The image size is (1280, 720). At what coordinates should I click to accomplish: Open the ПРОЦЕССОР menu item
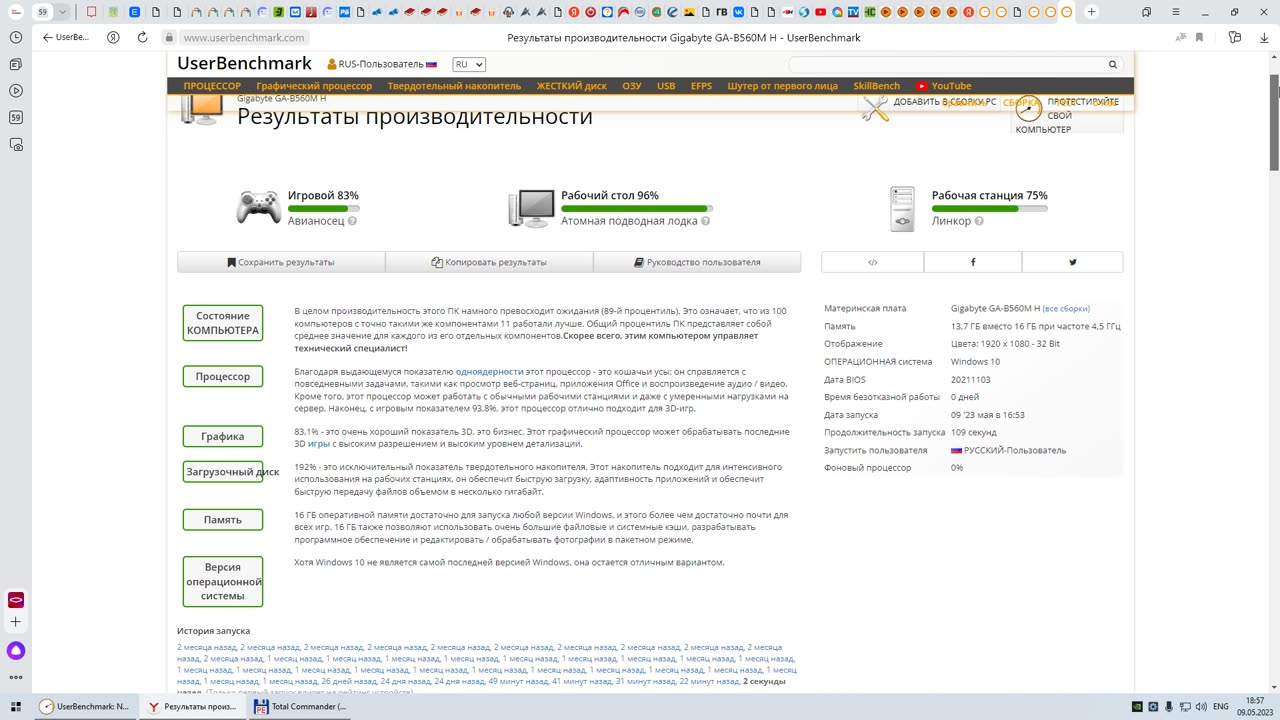click(212, 86)
